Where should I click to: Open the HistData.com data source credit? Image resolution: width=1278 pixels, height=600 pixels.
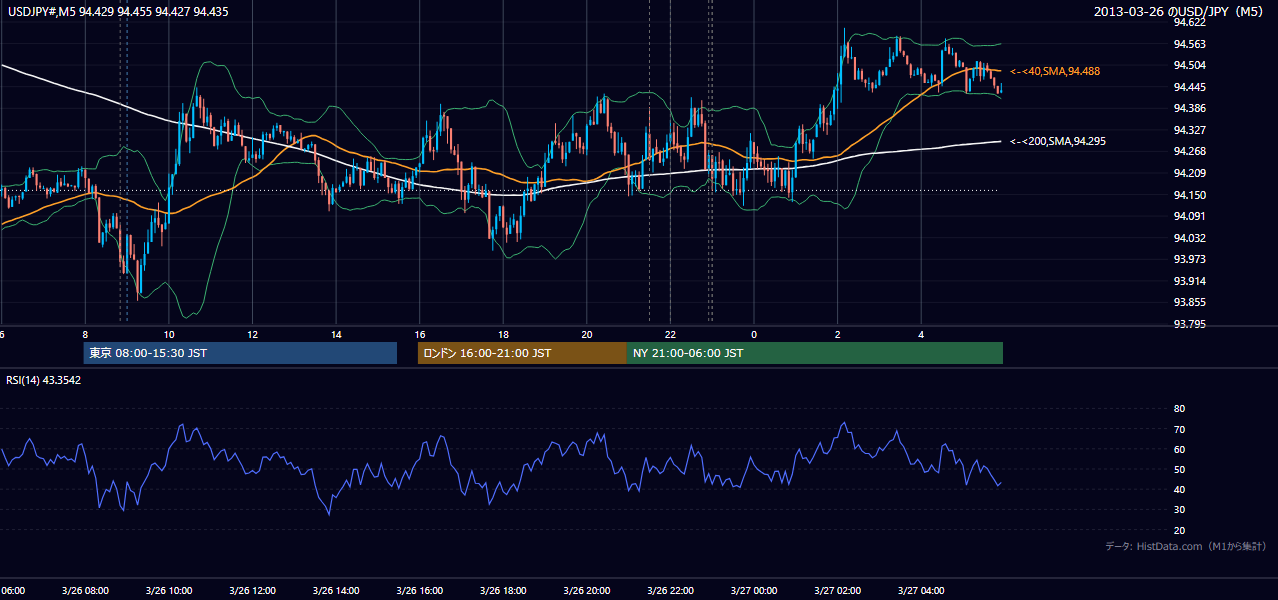(x=1185, y=546)
